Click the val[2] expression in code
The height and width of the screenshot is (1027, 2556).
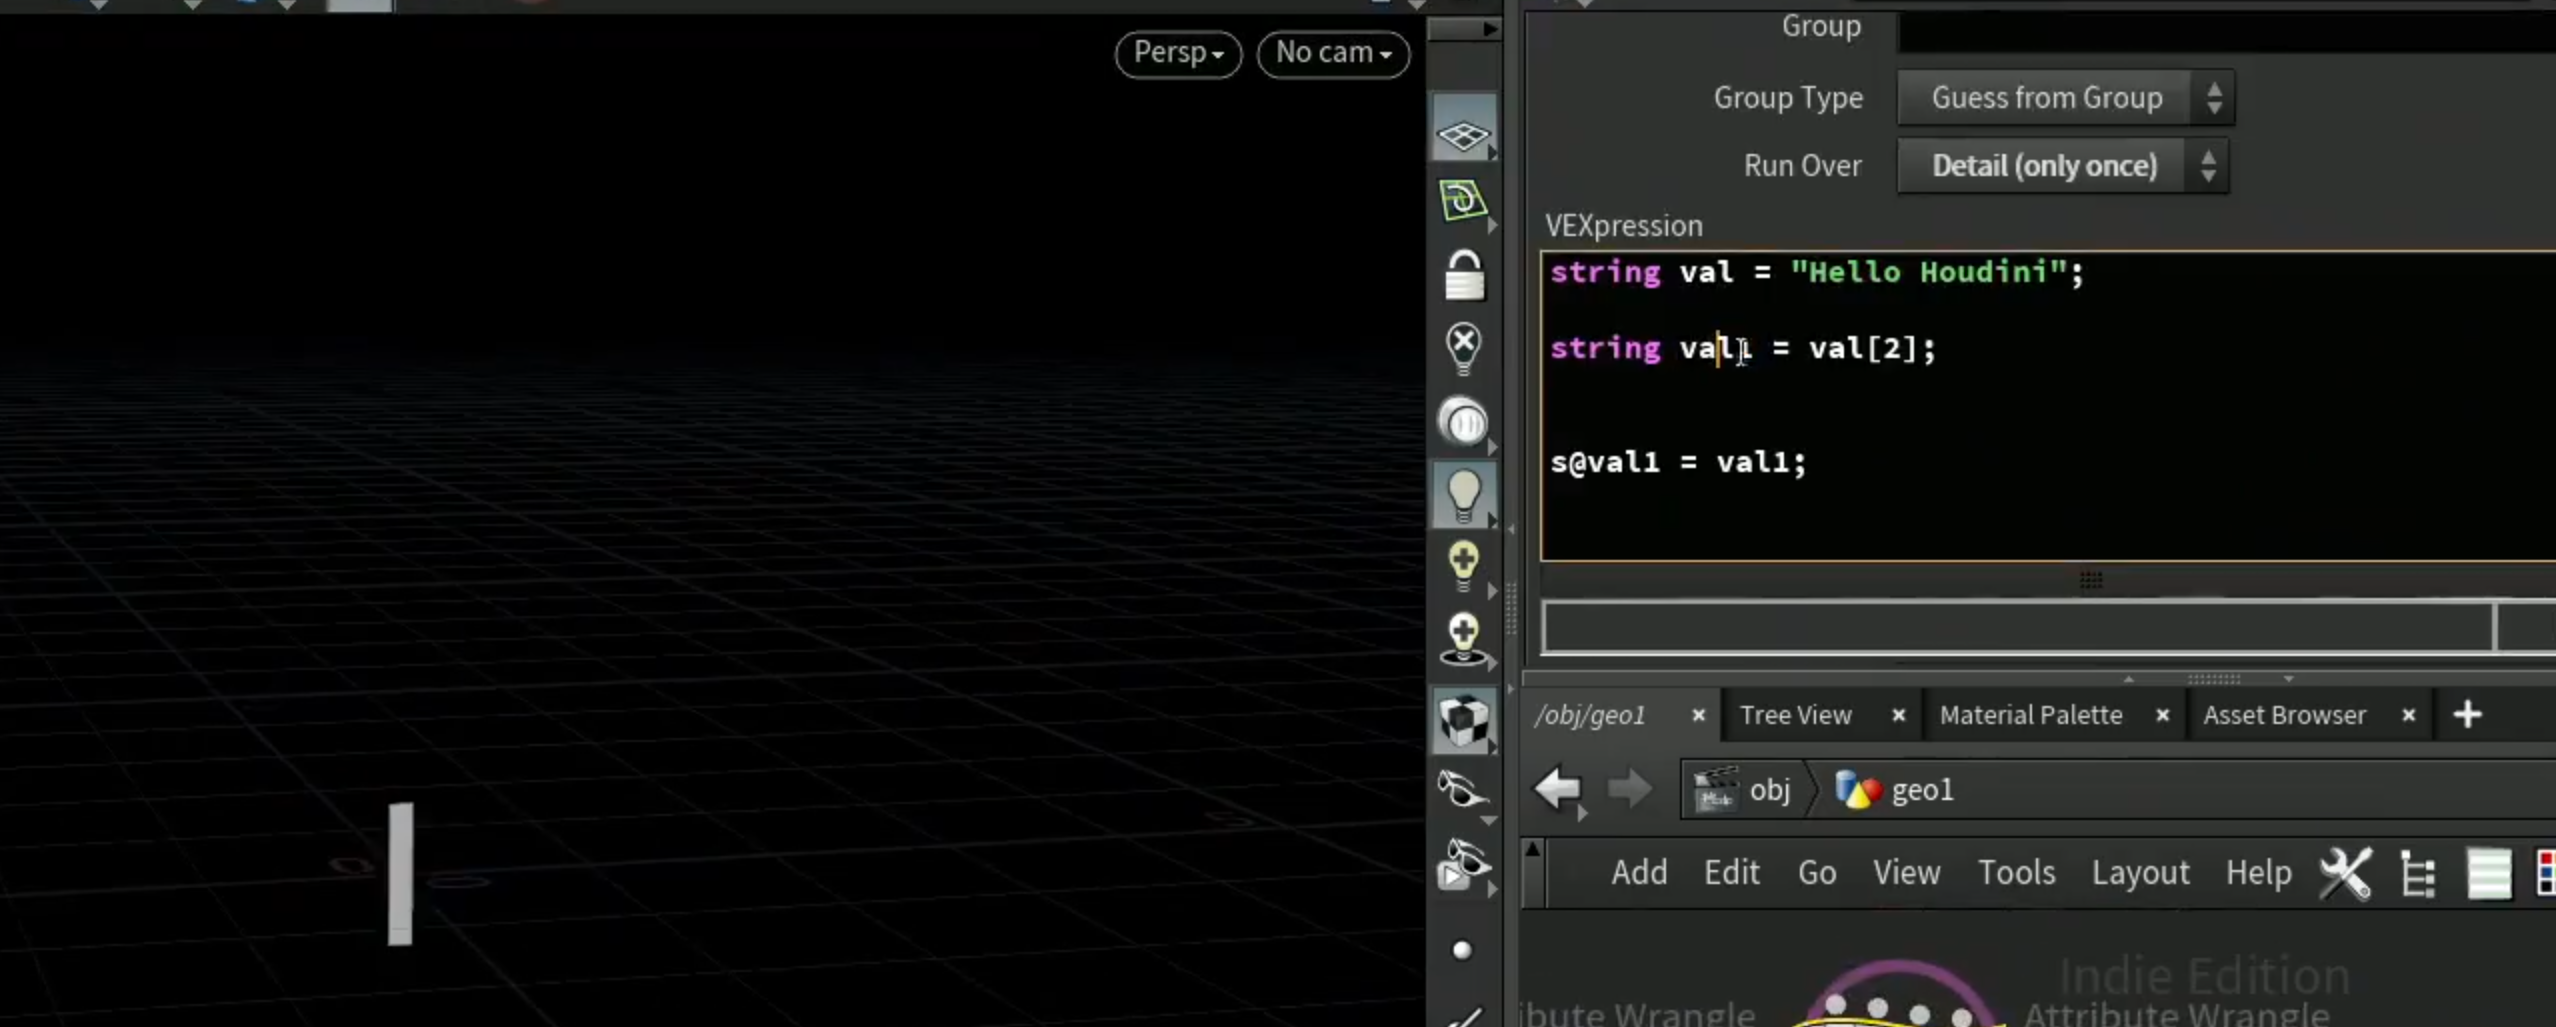point(1862,348)
